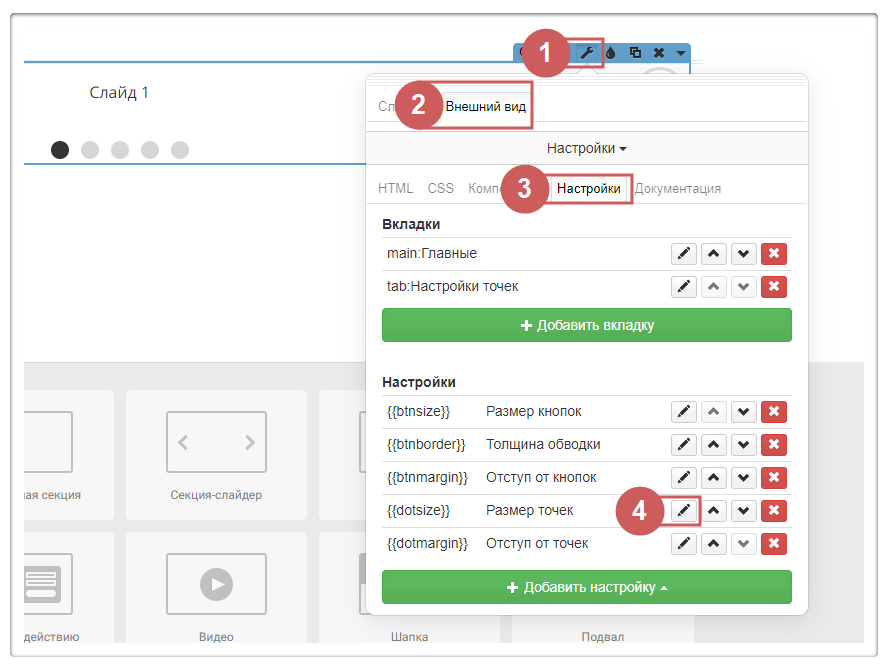892x672 pixels.
Task: Expand the Настройки dropdown header
Action: click(587, 148)
